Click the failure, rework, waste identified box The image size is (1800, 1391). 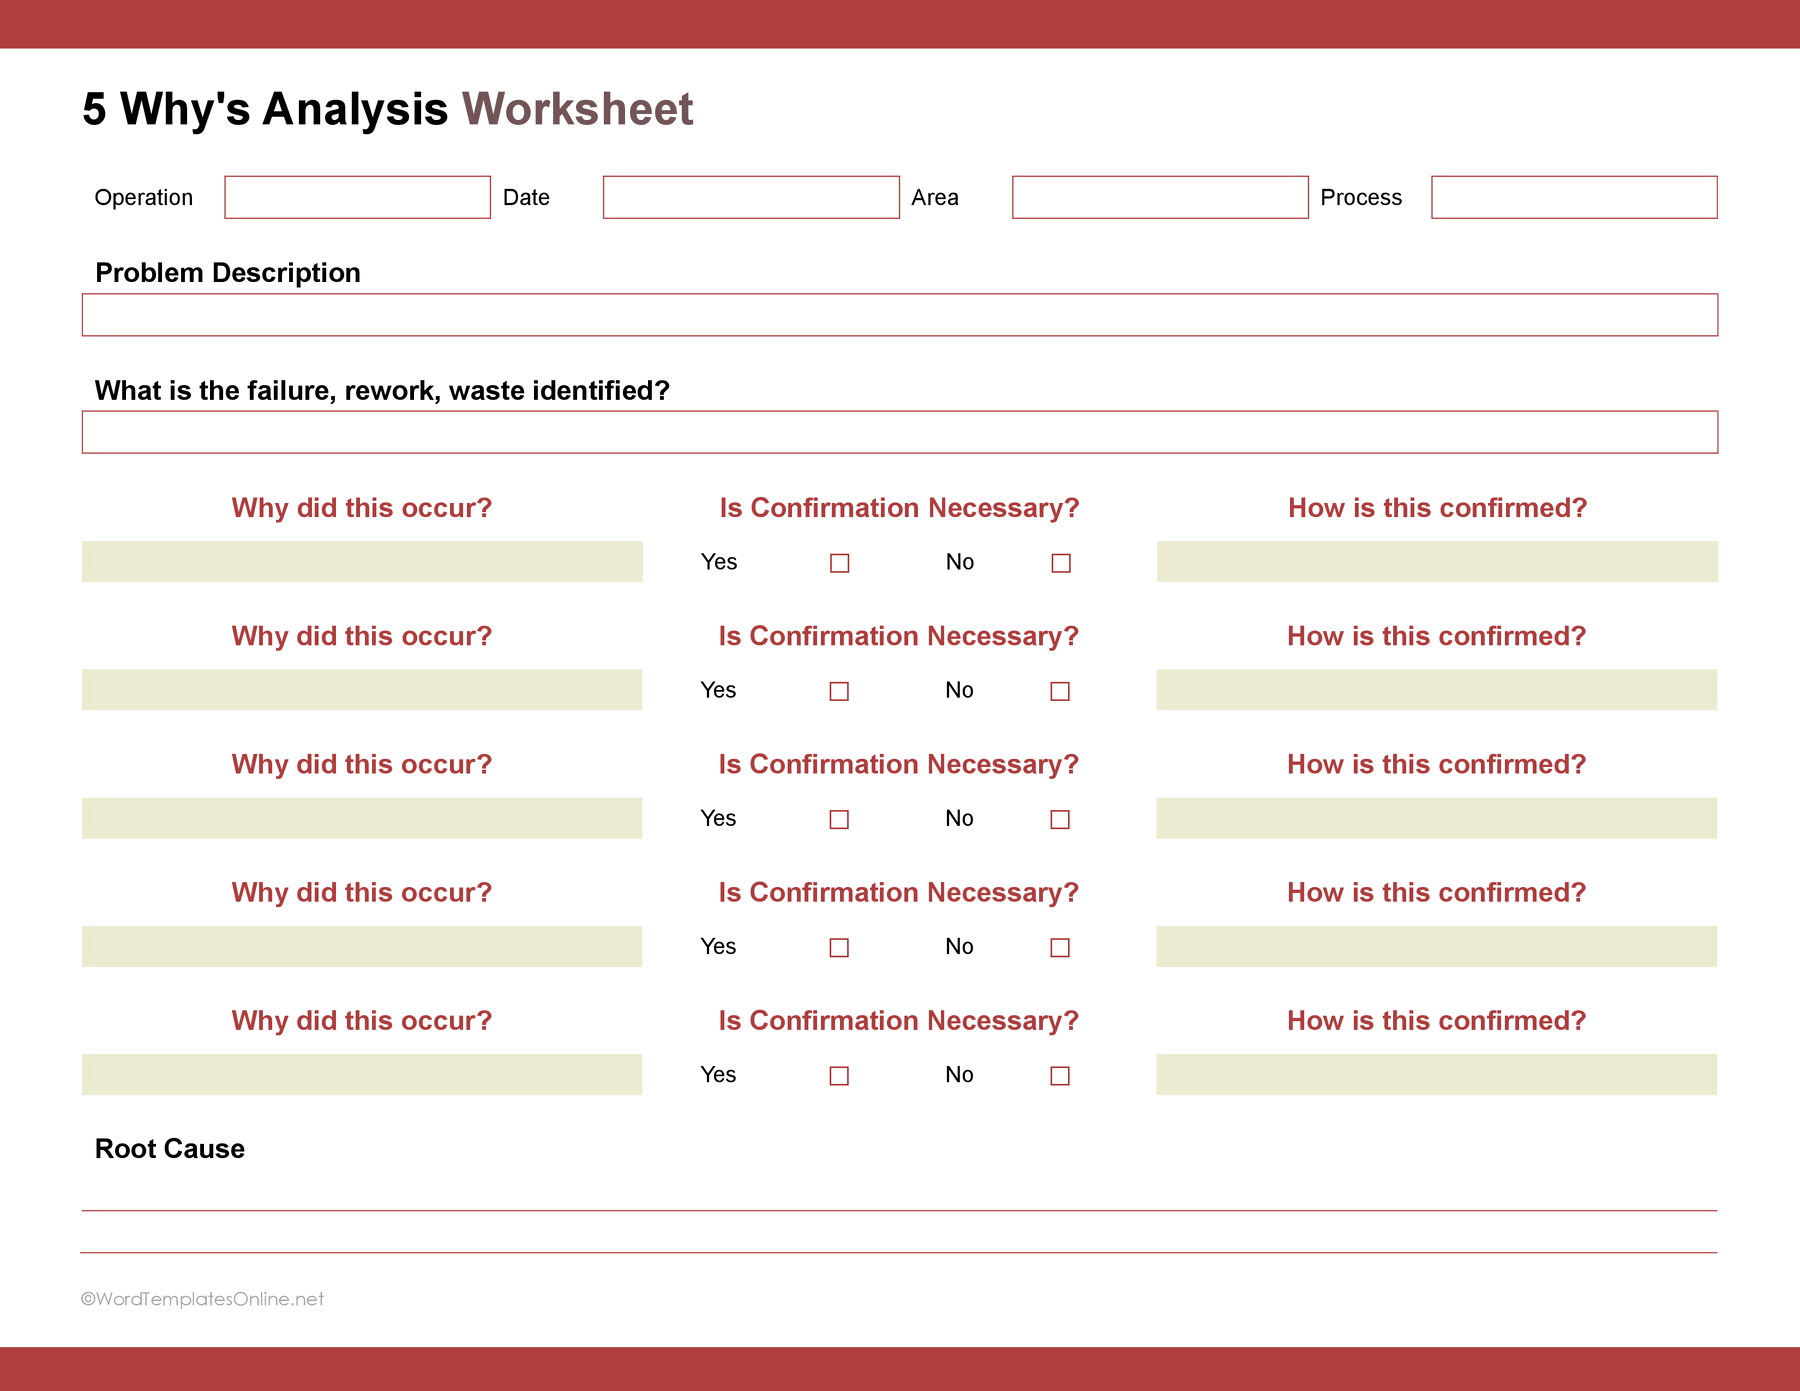[x=900, y=432]
